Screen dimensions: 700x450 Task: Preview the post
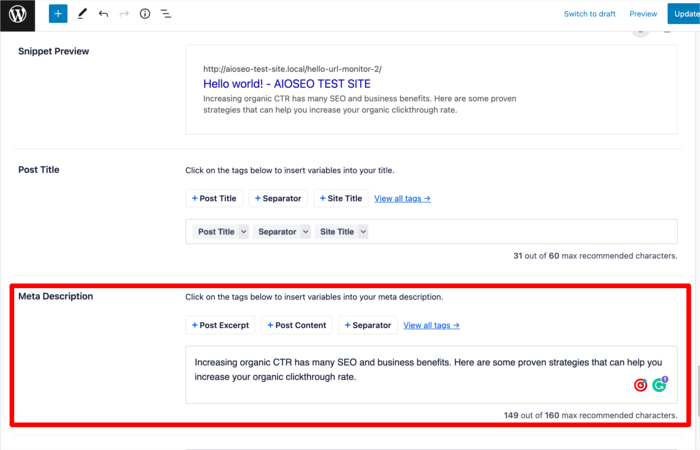643,14
